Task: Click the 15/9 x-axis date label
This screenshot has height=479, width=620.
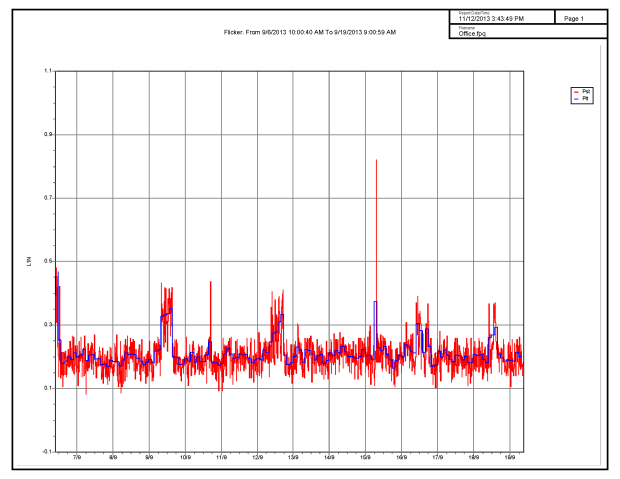Action: point(365,457)
